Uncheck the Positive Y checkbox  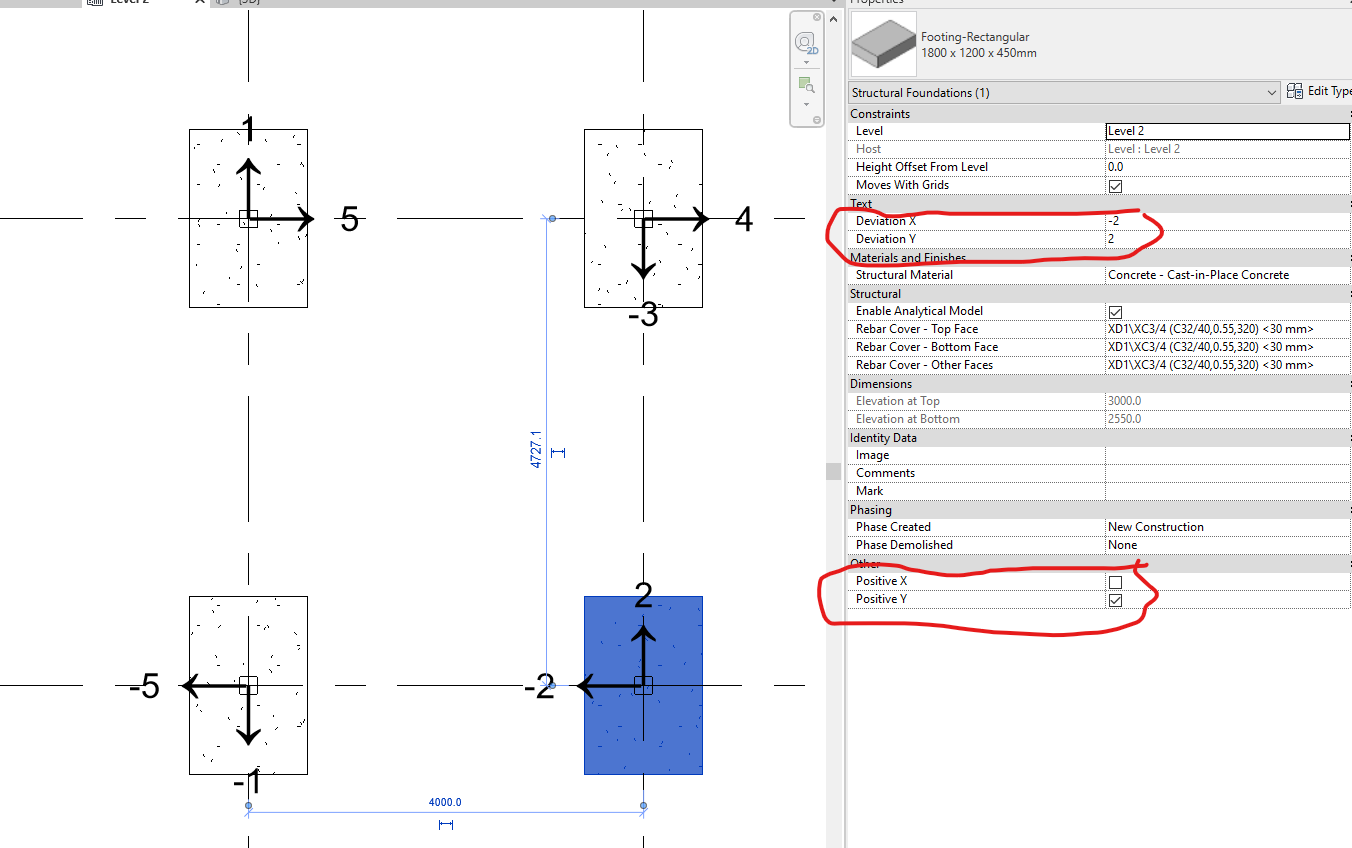[x=1114, y=599]
